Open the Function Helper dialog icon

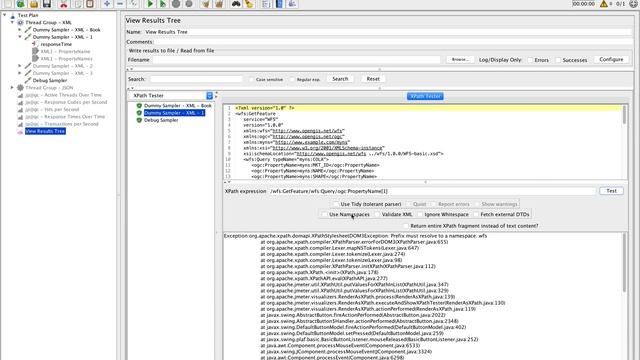point(266,4)
